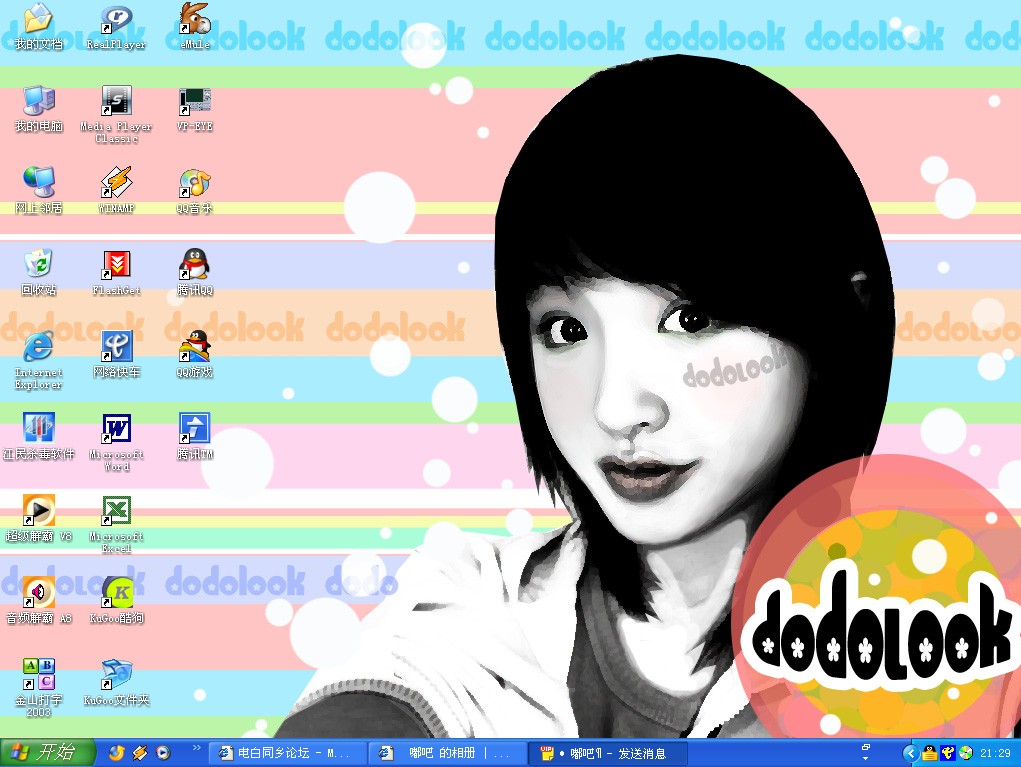Click the 开始 Start button
1021x767 pixels.
48,753
